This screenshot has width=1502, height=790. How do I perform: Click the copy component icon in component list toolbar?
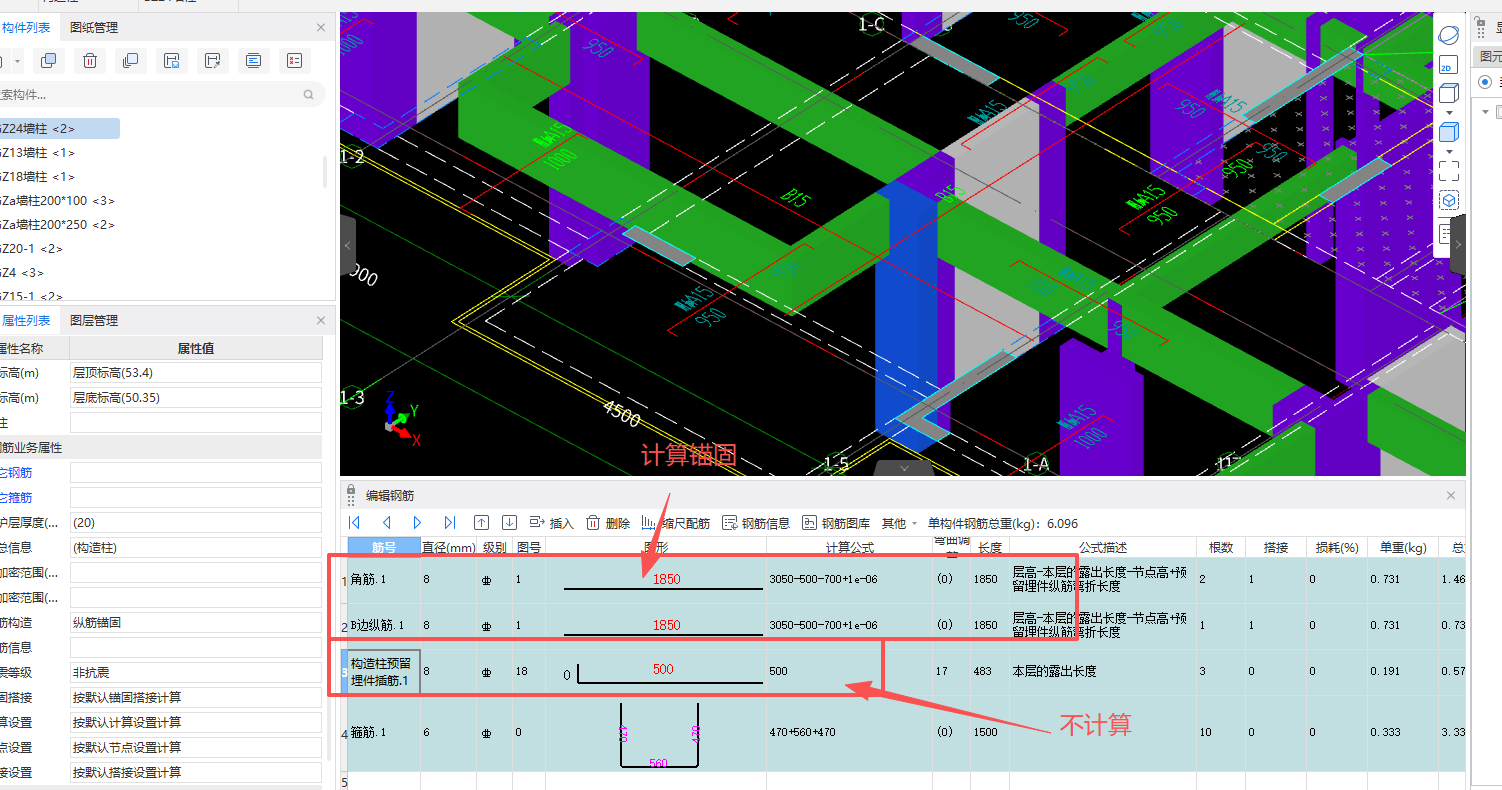point(48,61)
